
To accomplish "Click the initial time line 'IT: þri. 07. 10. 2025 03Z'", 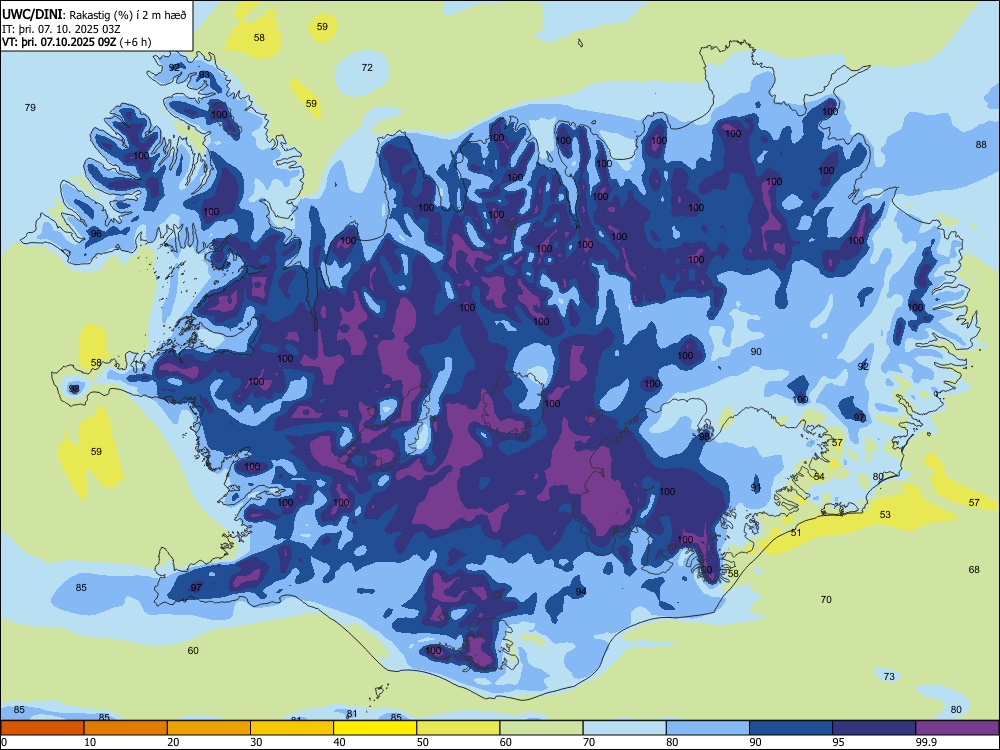I will click(61, 29).
